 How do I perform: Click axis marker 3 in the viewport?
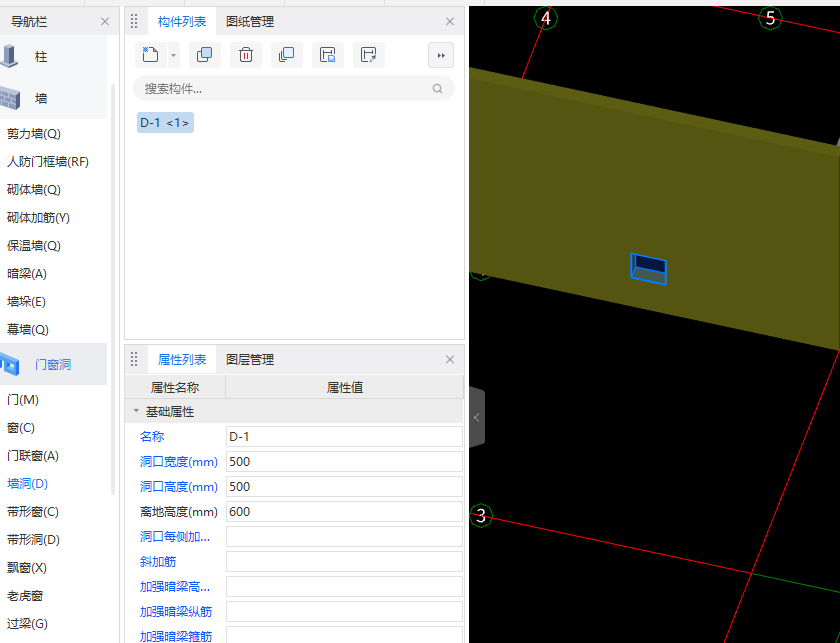coord(481,515)
